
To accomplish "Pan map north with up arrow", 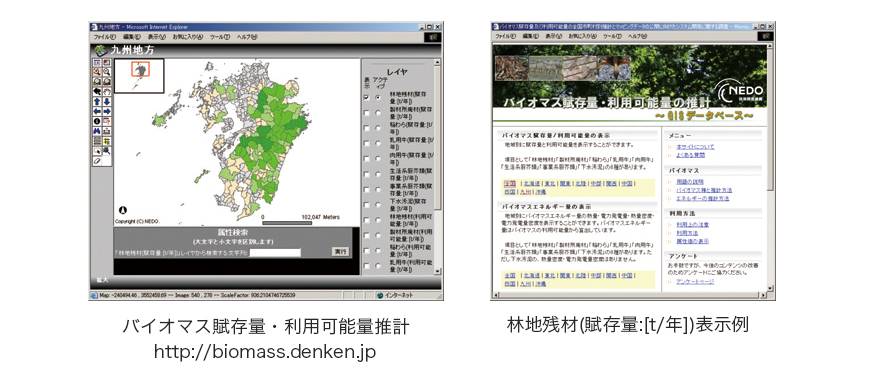I will click(x=97, y=101).
